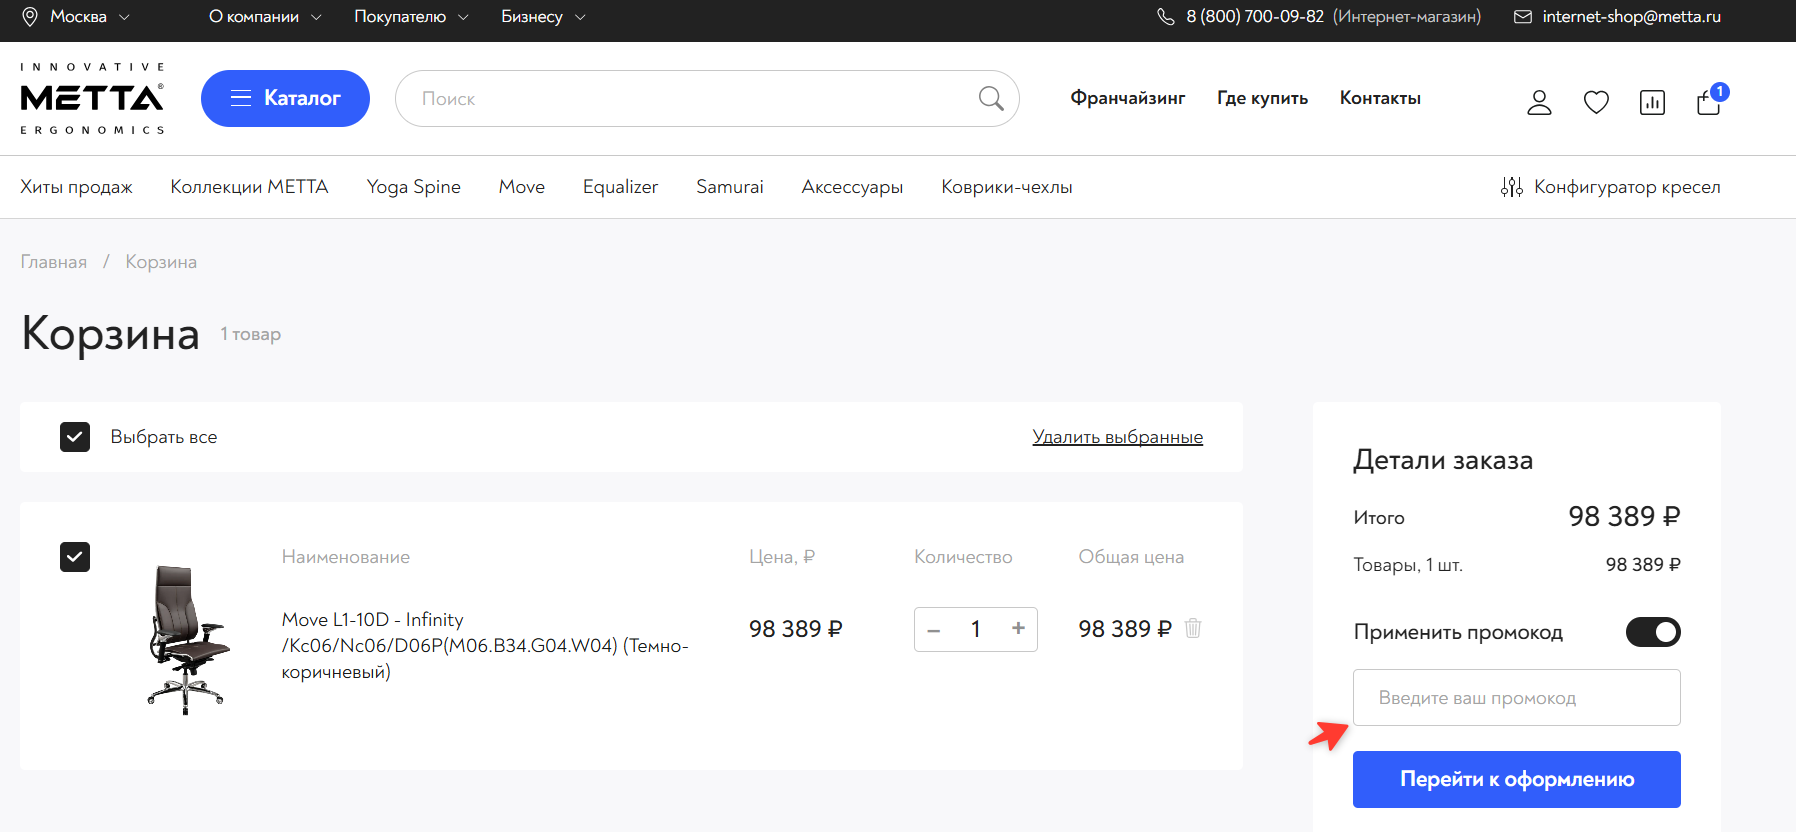Click the Итого total 98 389 ₽ amount
The height and width of the screenshot is (832, 1796).
point(1624,516)
